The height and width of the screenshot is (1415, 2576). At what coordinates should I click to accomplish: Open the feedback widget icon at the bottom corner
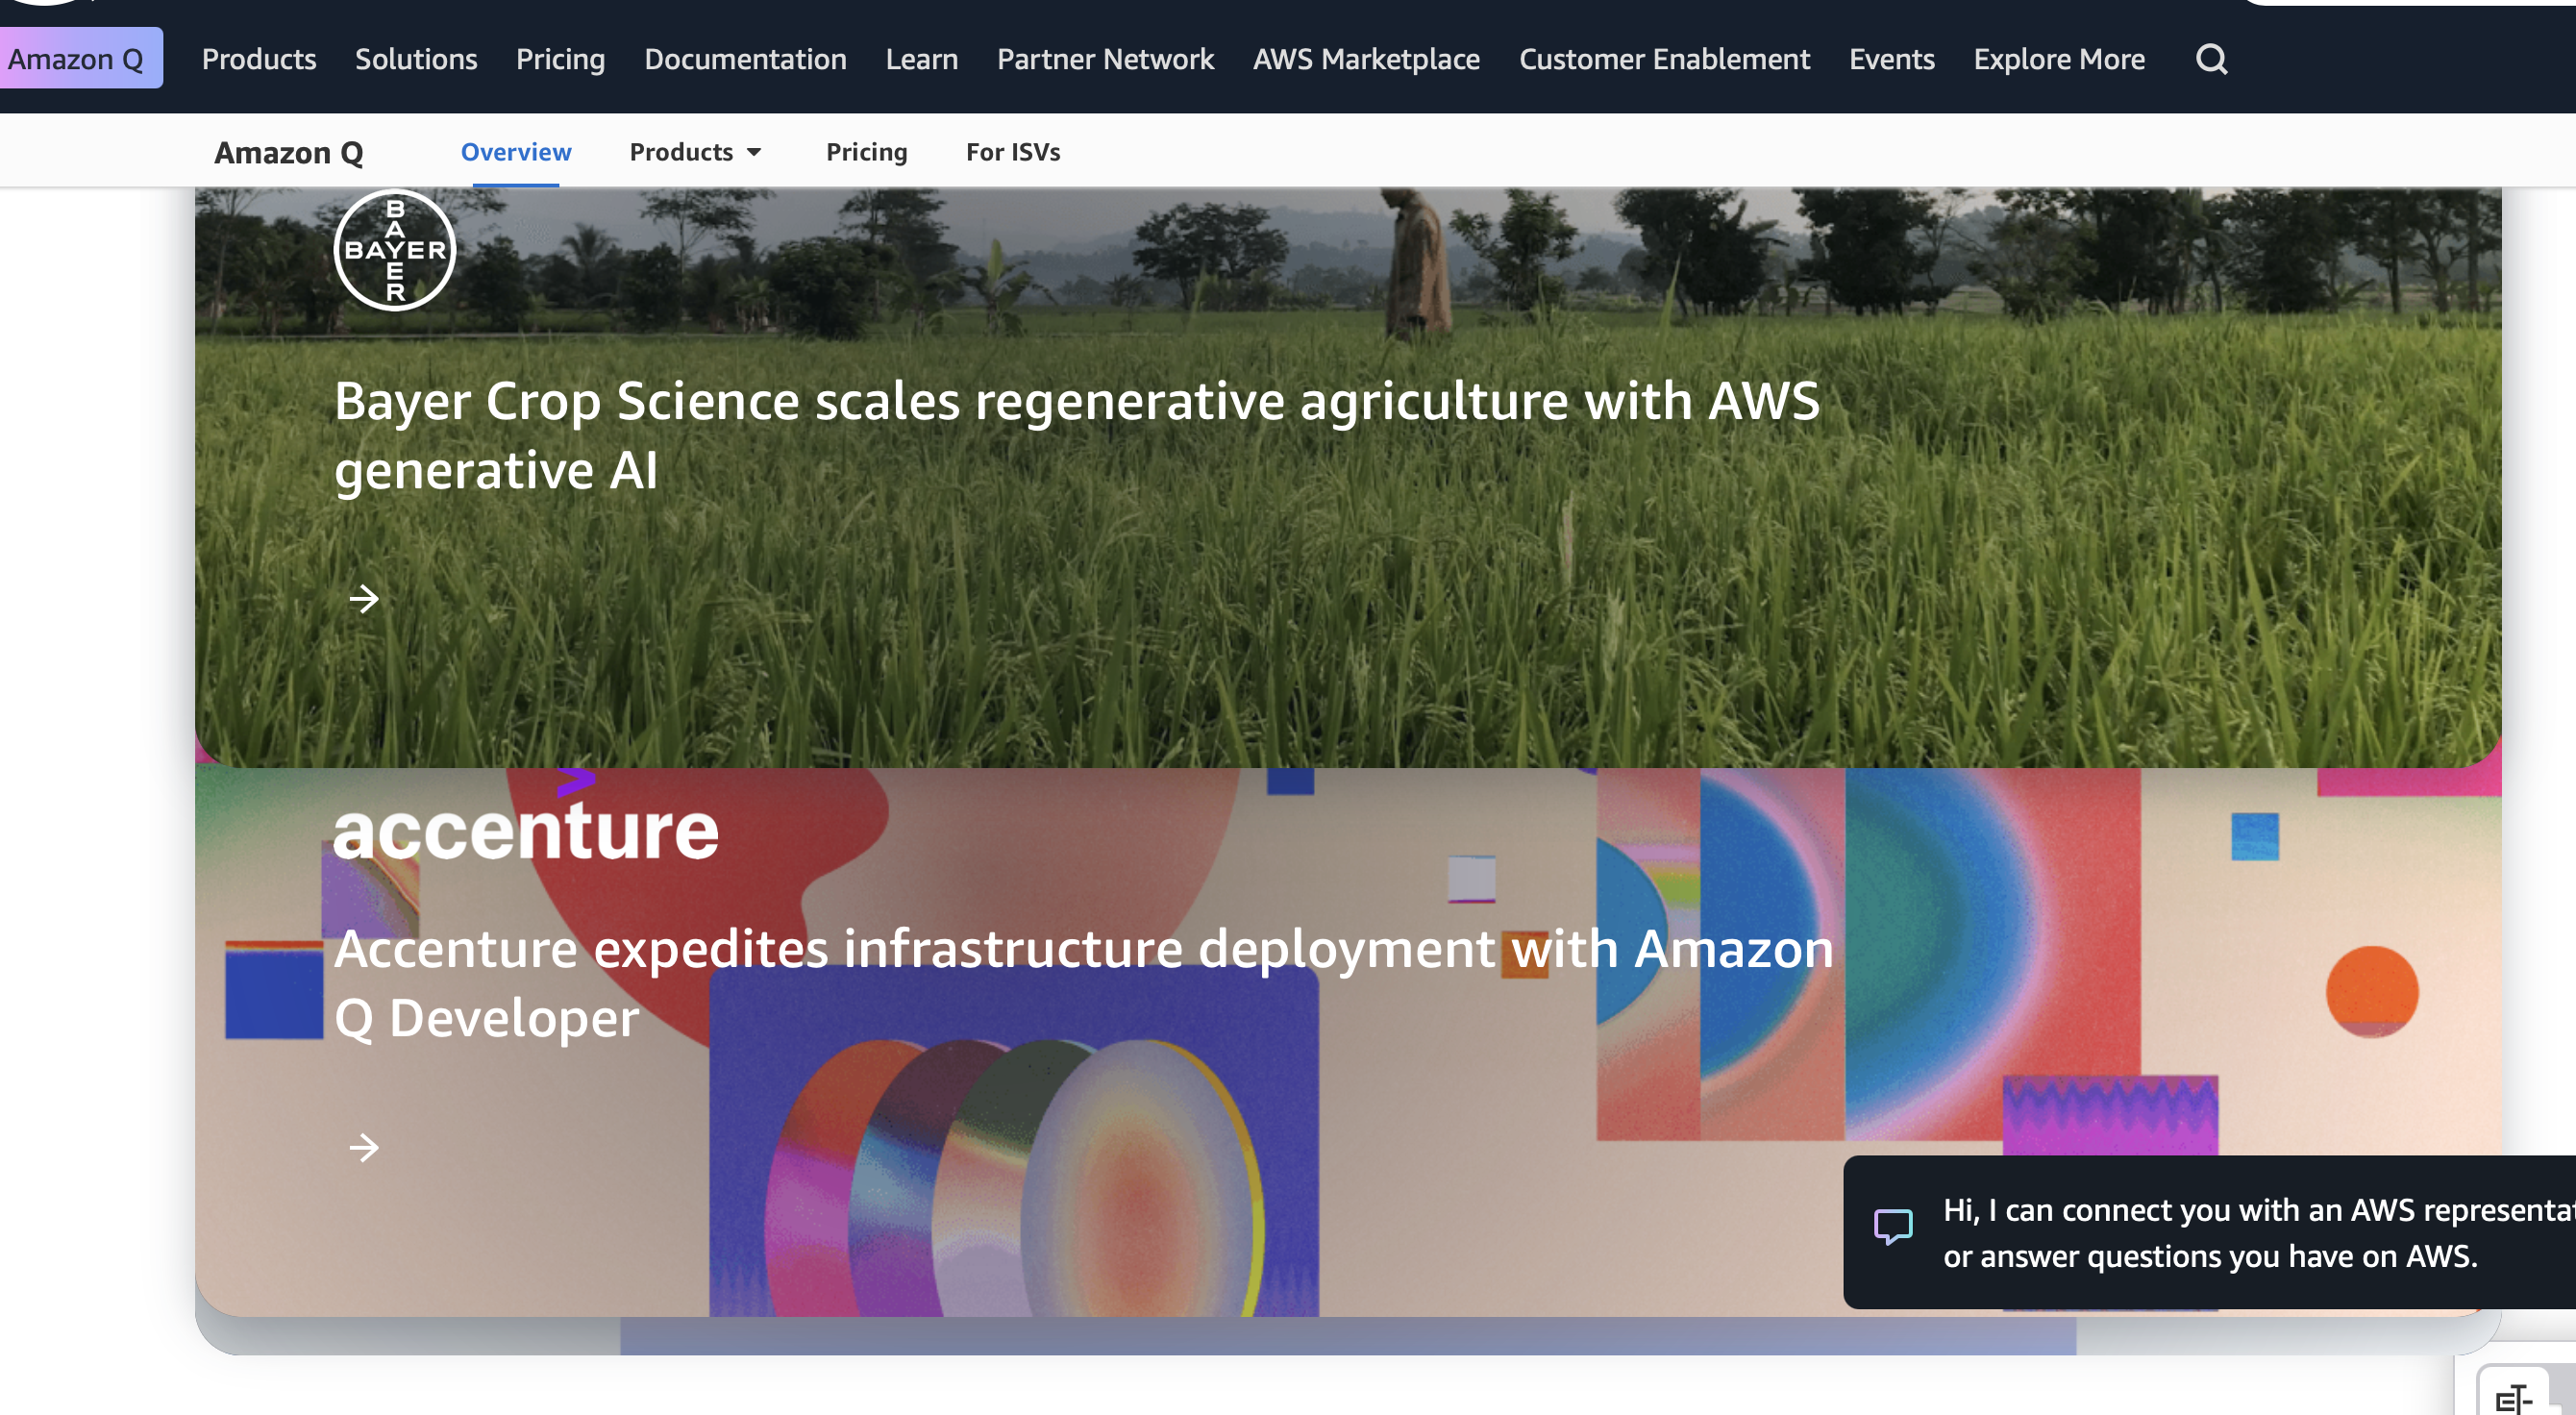click(x=2513, y=1397)
